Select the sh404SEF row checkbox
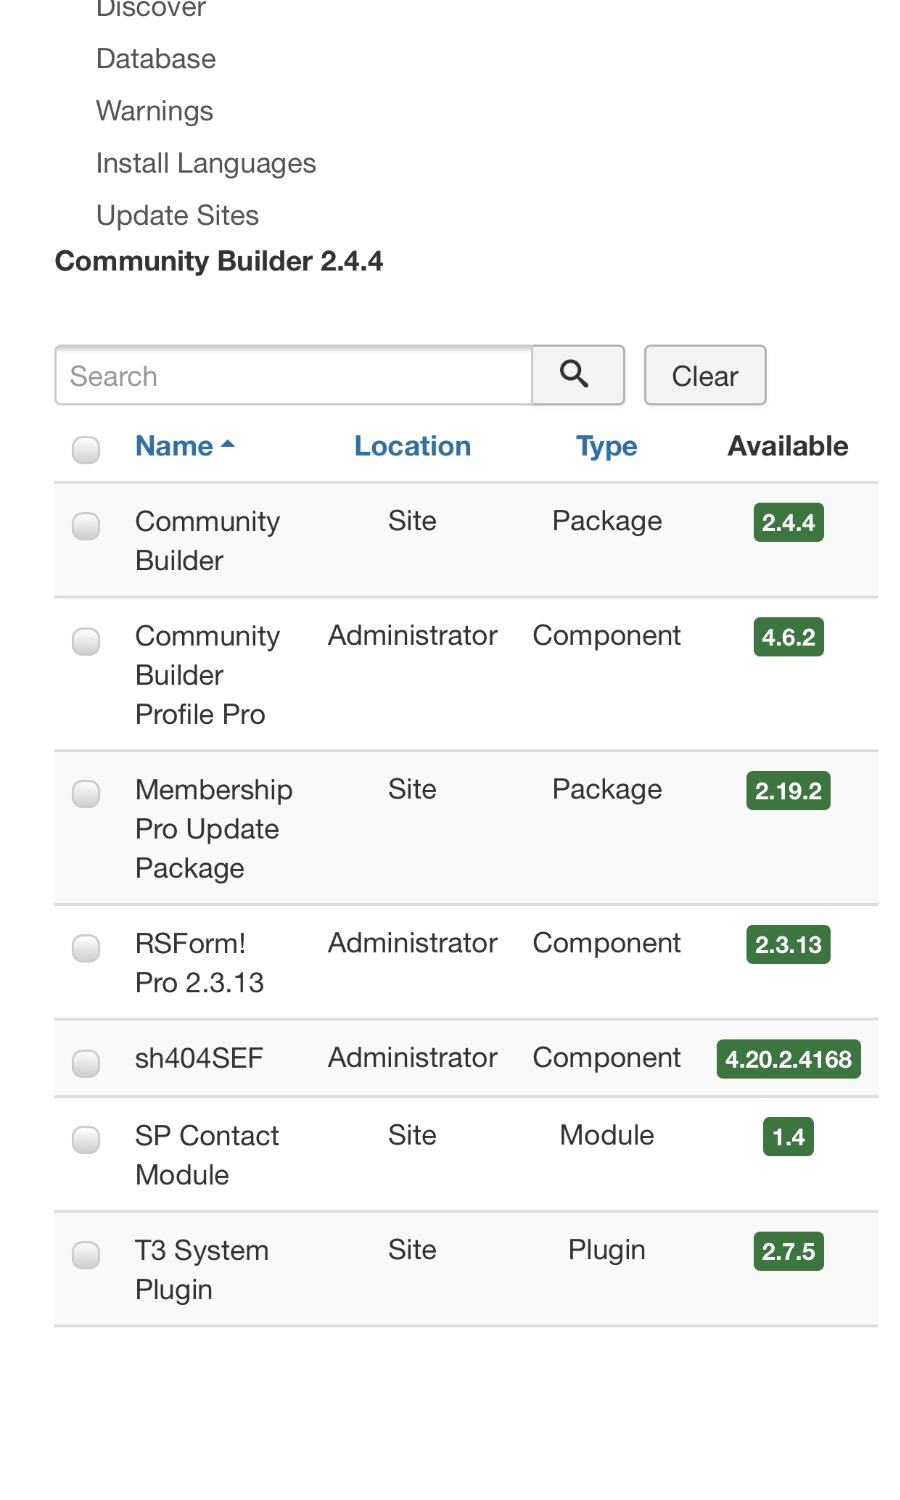Image resolution: width=900 pixels, height=1500 pixels. (x=86, y=1062)
